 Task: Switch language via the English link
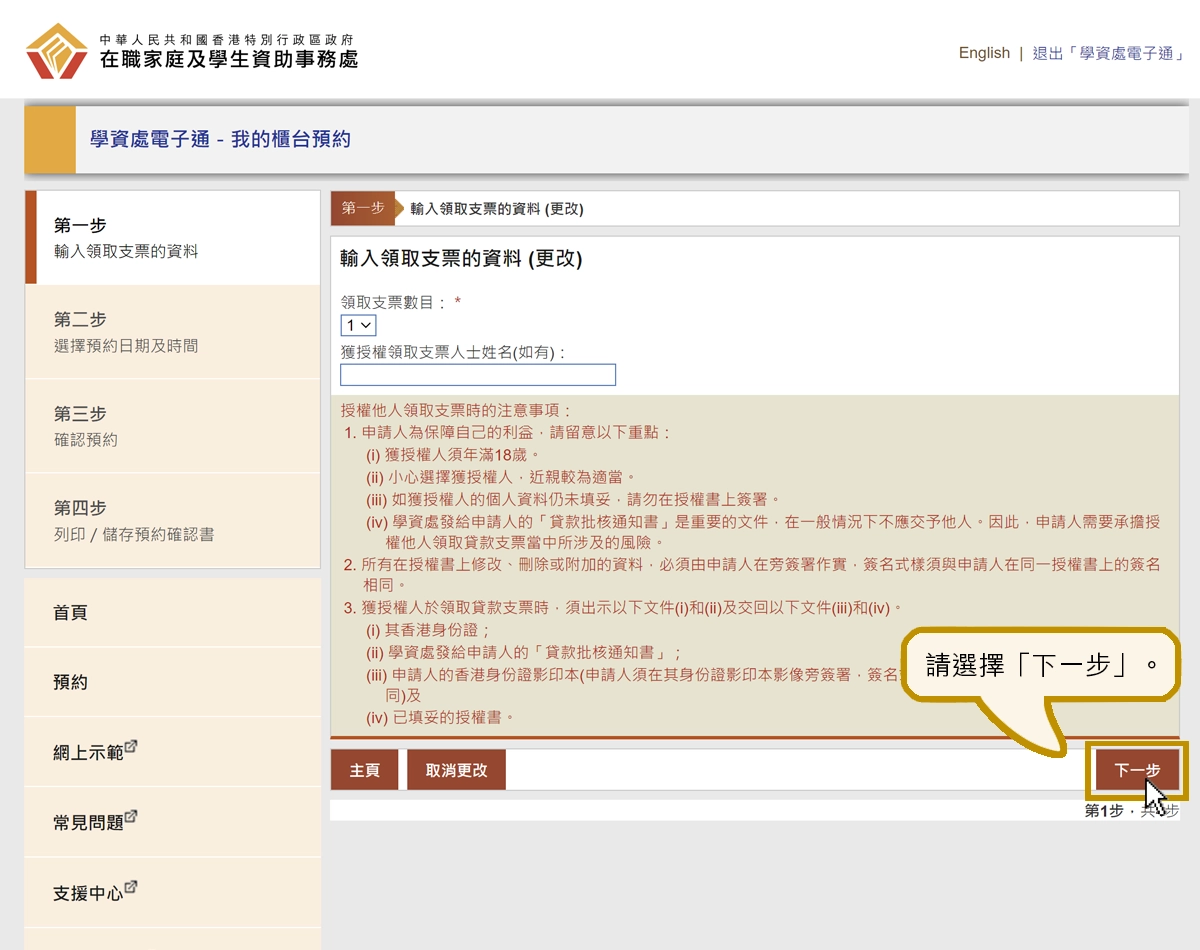tap(984, 53)
